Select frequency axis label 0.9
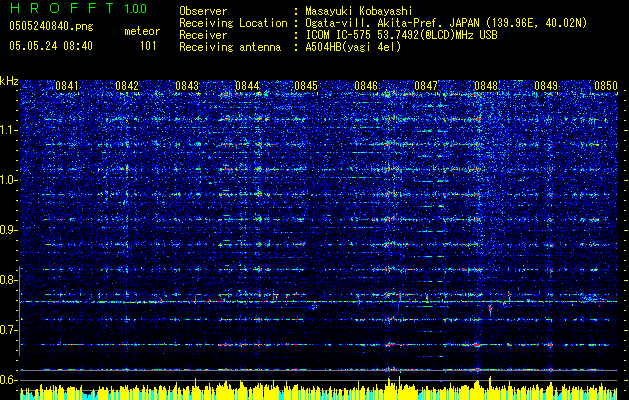629x400 pixels. tap(8, 230)
